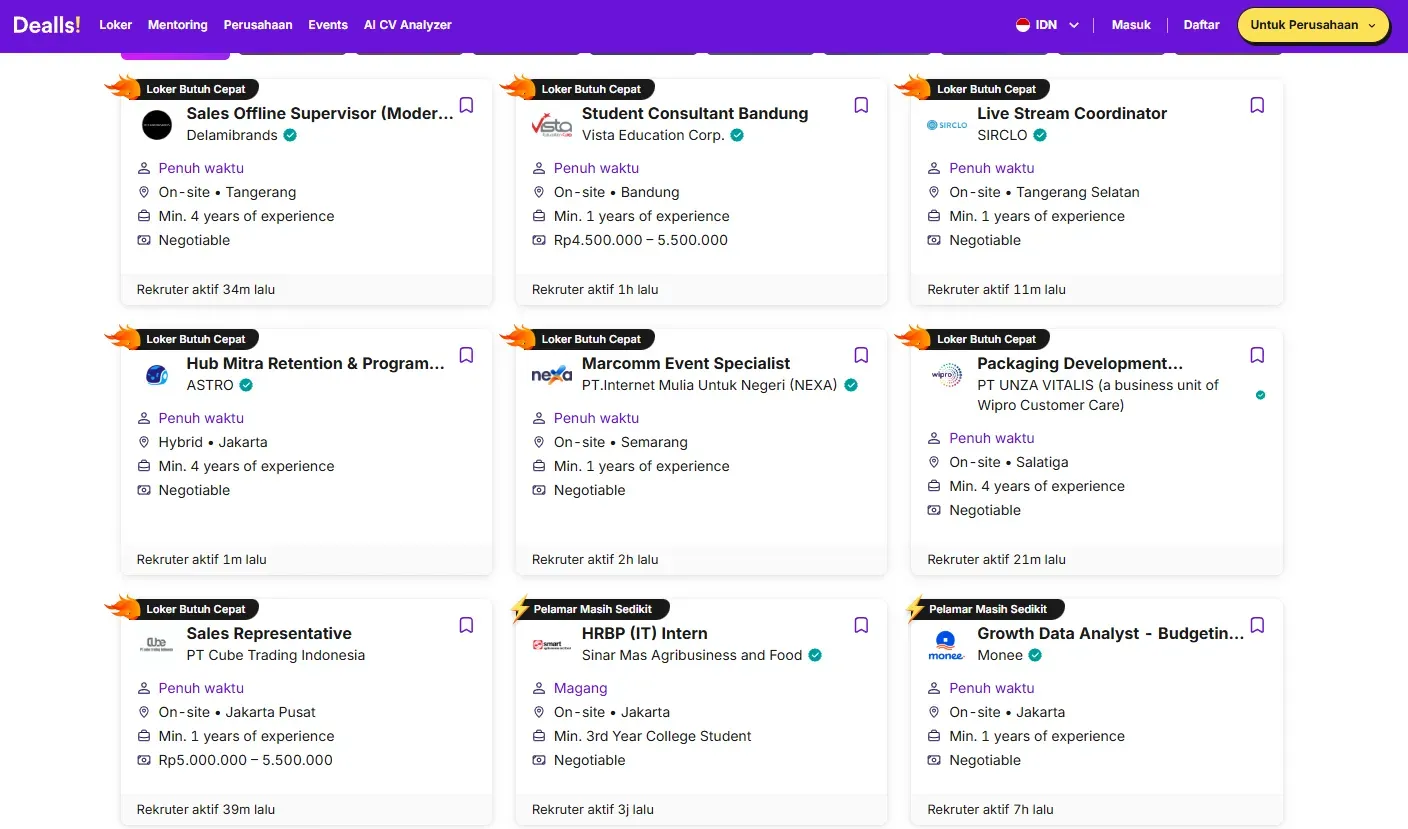The width and height of the screenshot is (1408, 829).
Task: Bookmark the Student Consultant Bandung job
Action: point(861,105)
